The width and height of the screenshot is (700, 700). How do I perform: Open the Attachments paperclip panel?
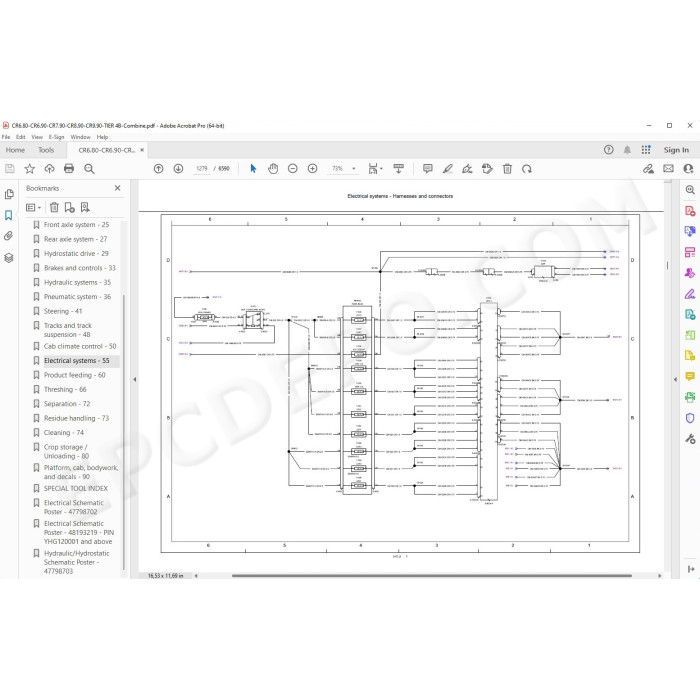(8, 236)
